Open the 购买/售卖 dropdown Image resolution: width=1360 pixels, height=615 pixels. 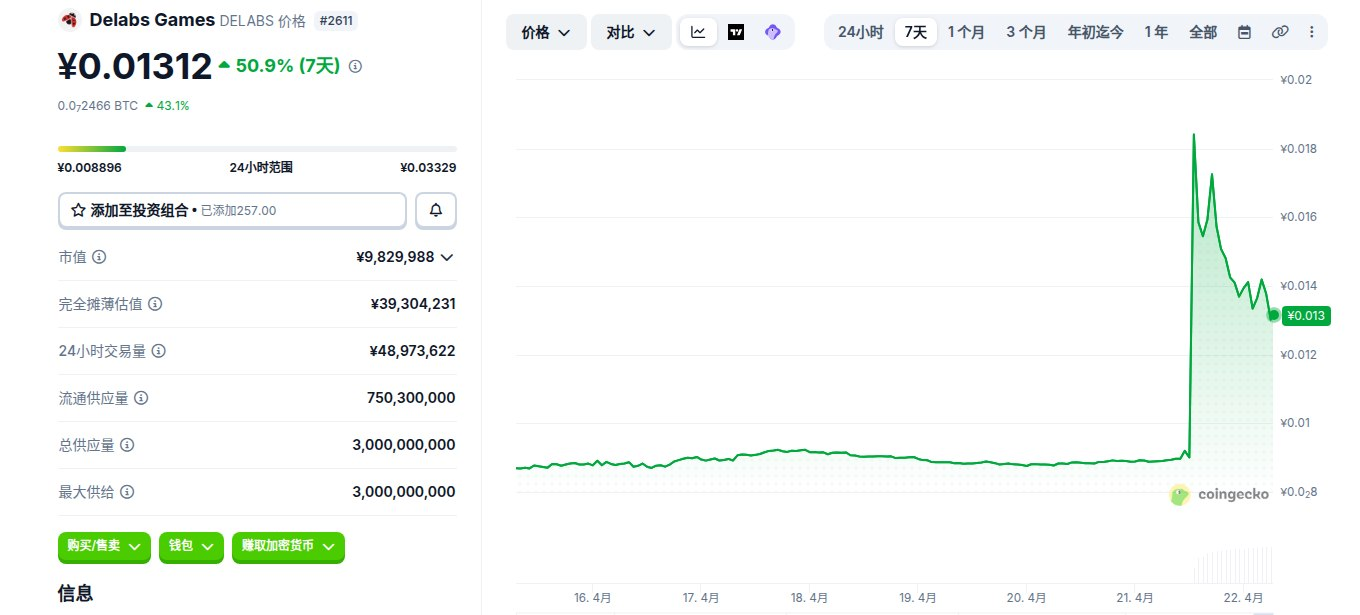coord(105,546)
